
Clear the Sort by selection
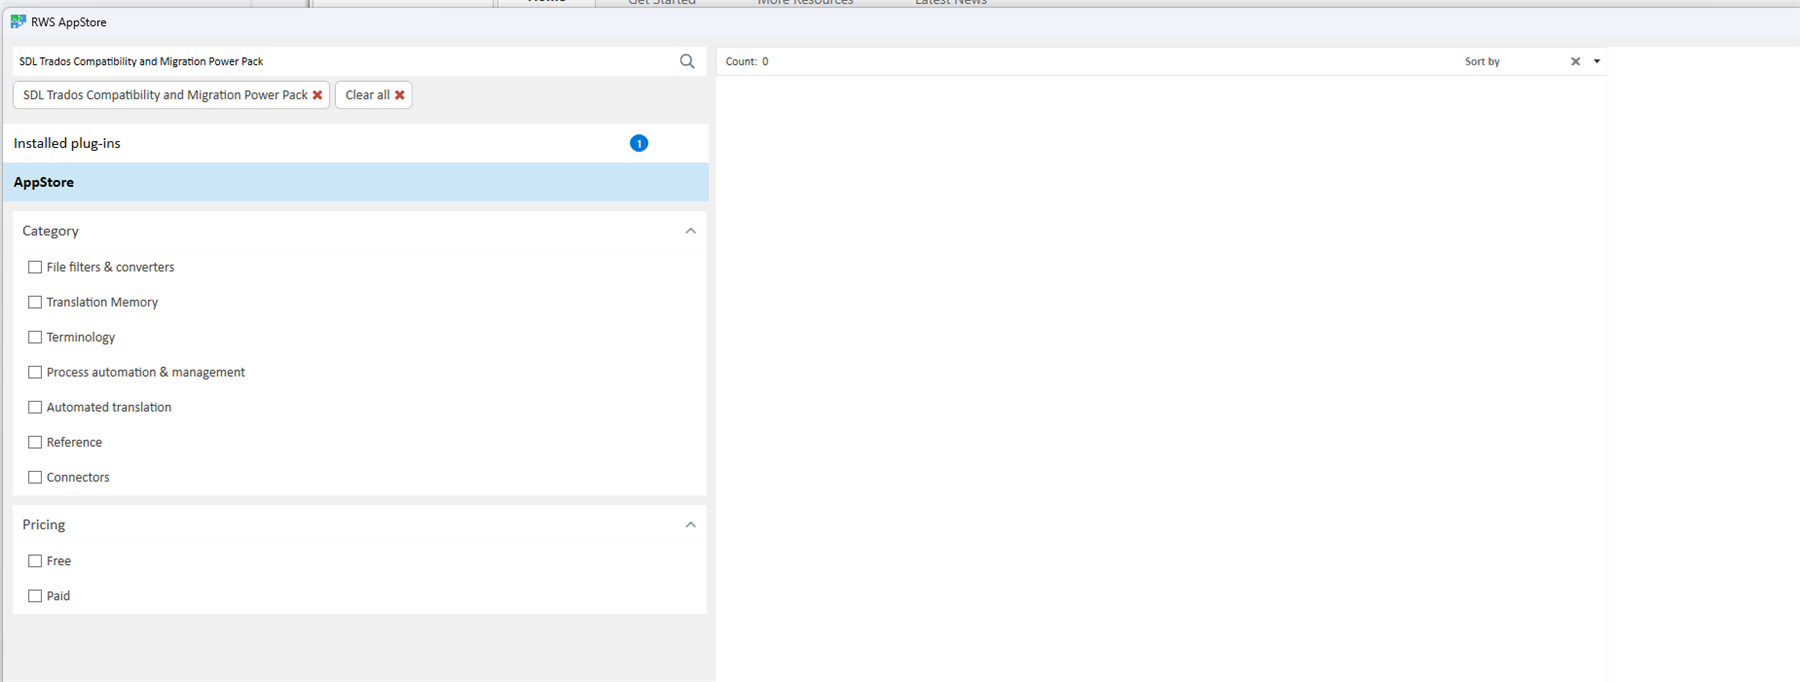coord(1575,61)
